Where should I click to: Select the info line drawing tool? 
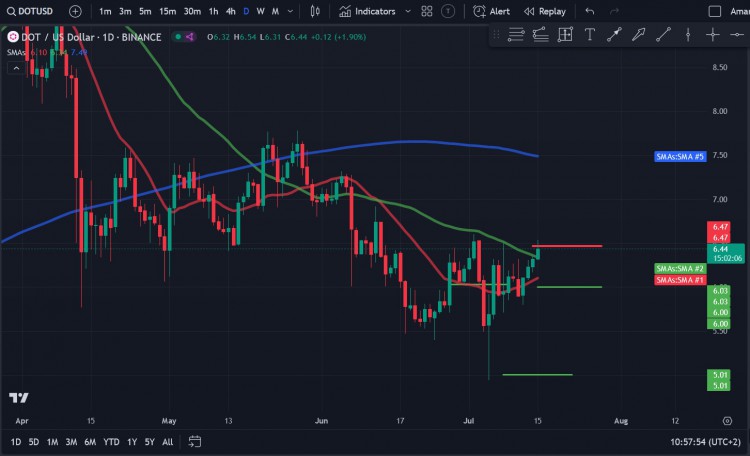click(614, 34)
